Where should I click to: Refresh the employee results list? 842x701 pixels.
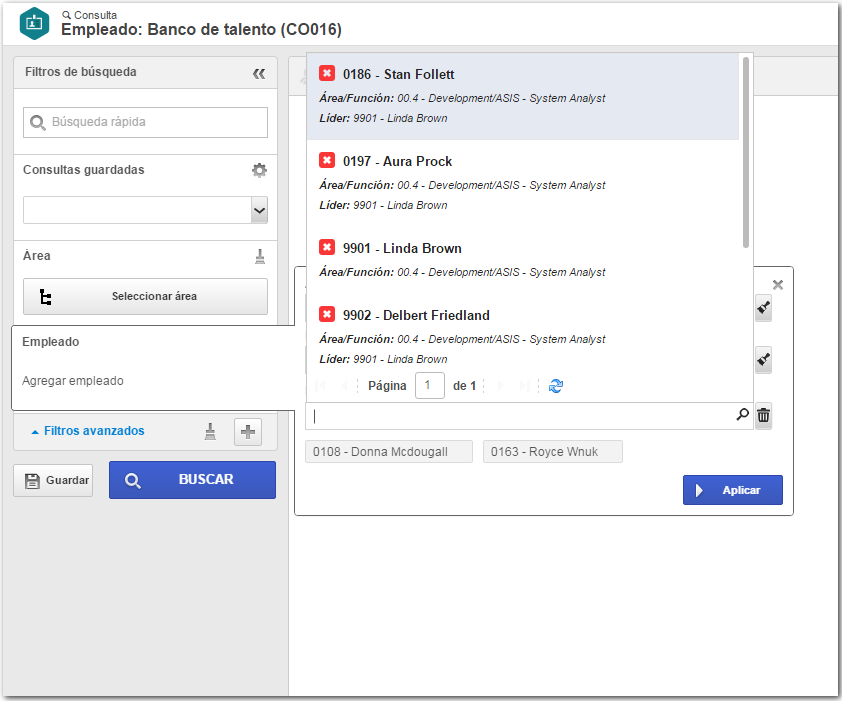click(x=556, y=386)
